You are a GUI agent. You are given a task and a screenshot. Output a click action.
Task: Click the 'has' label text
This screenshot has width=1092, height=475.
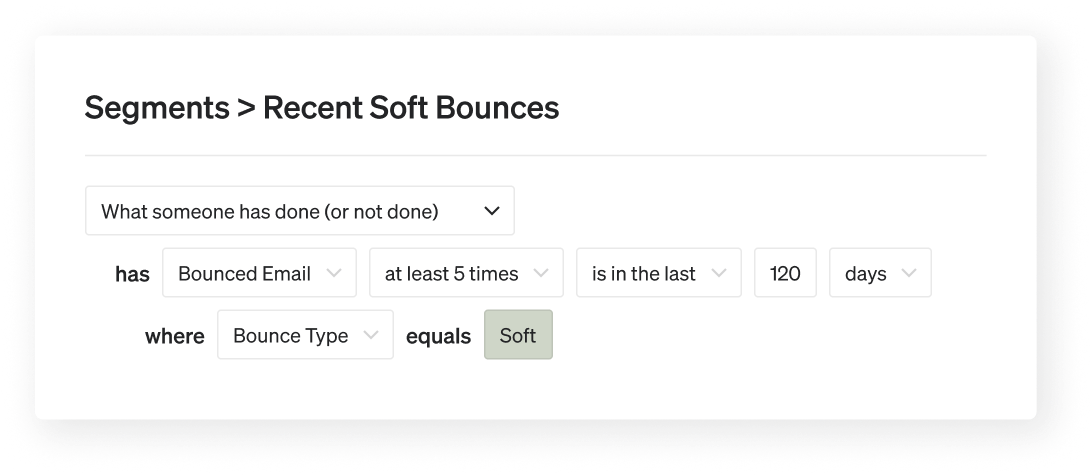pos(132,274)
